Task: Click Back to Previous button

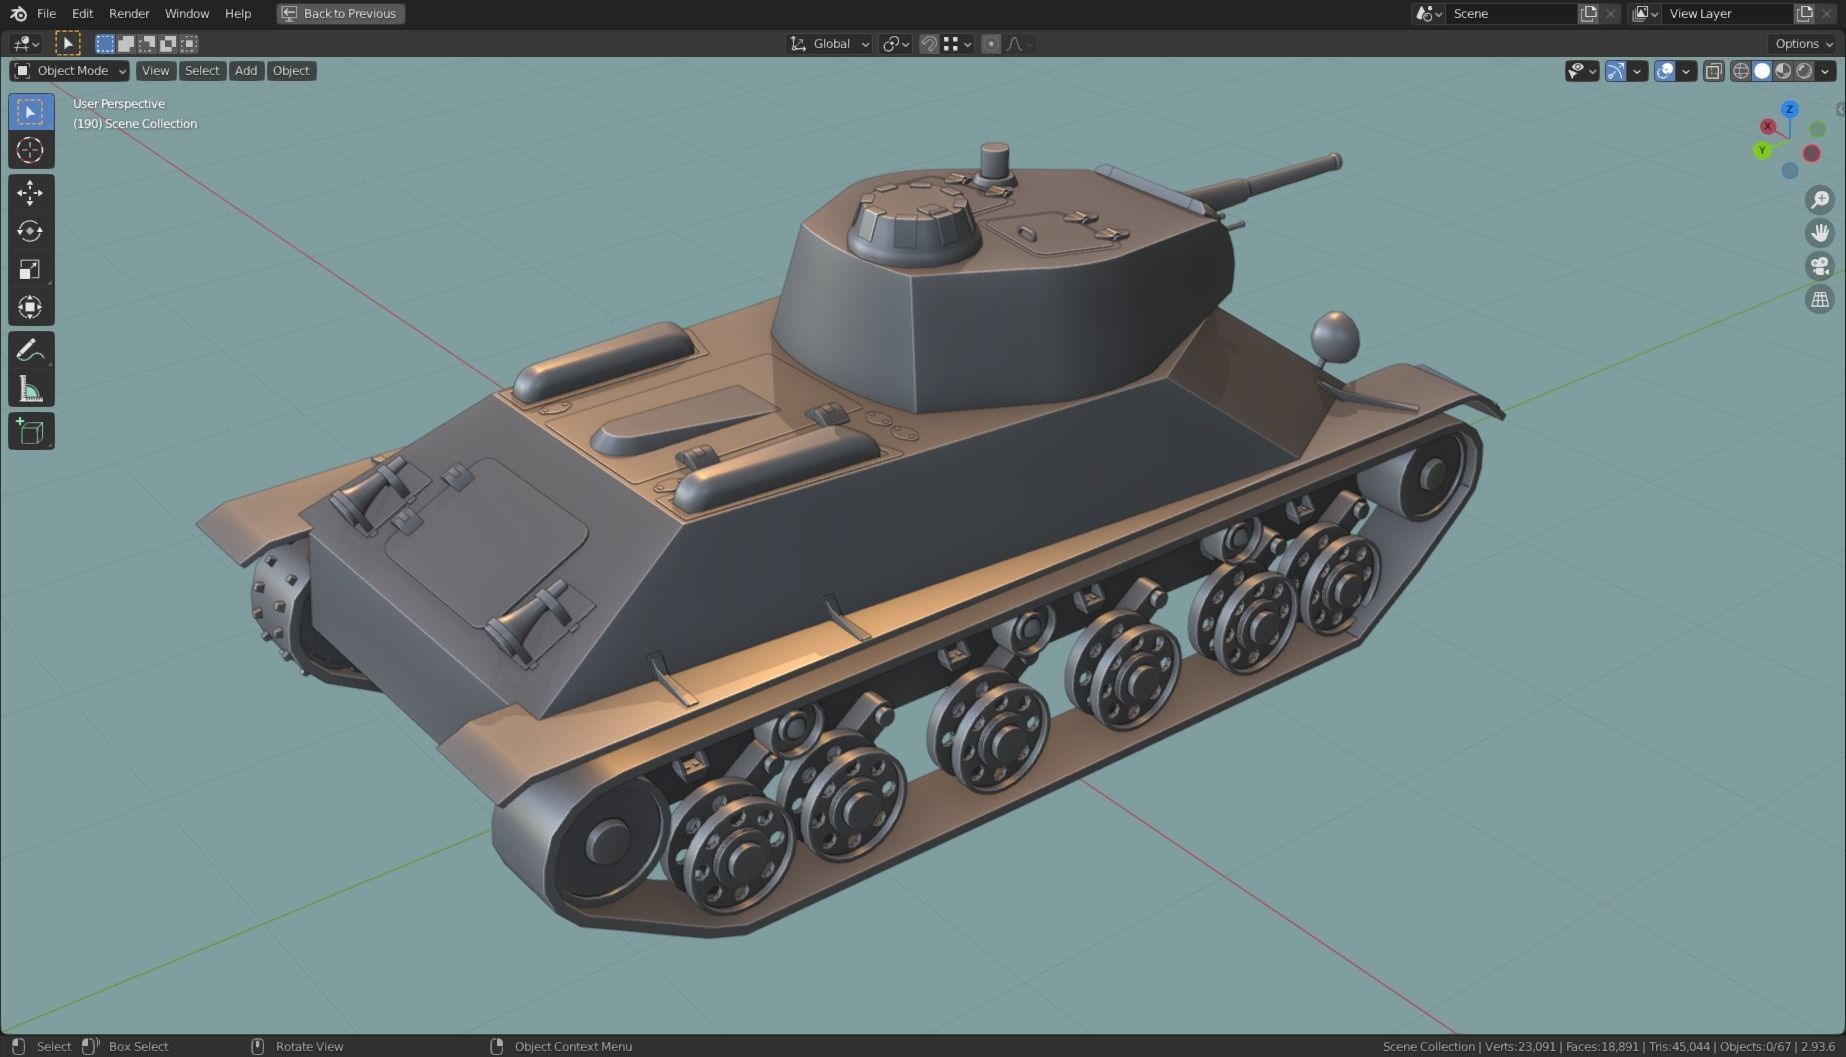Action: [340, 13]
